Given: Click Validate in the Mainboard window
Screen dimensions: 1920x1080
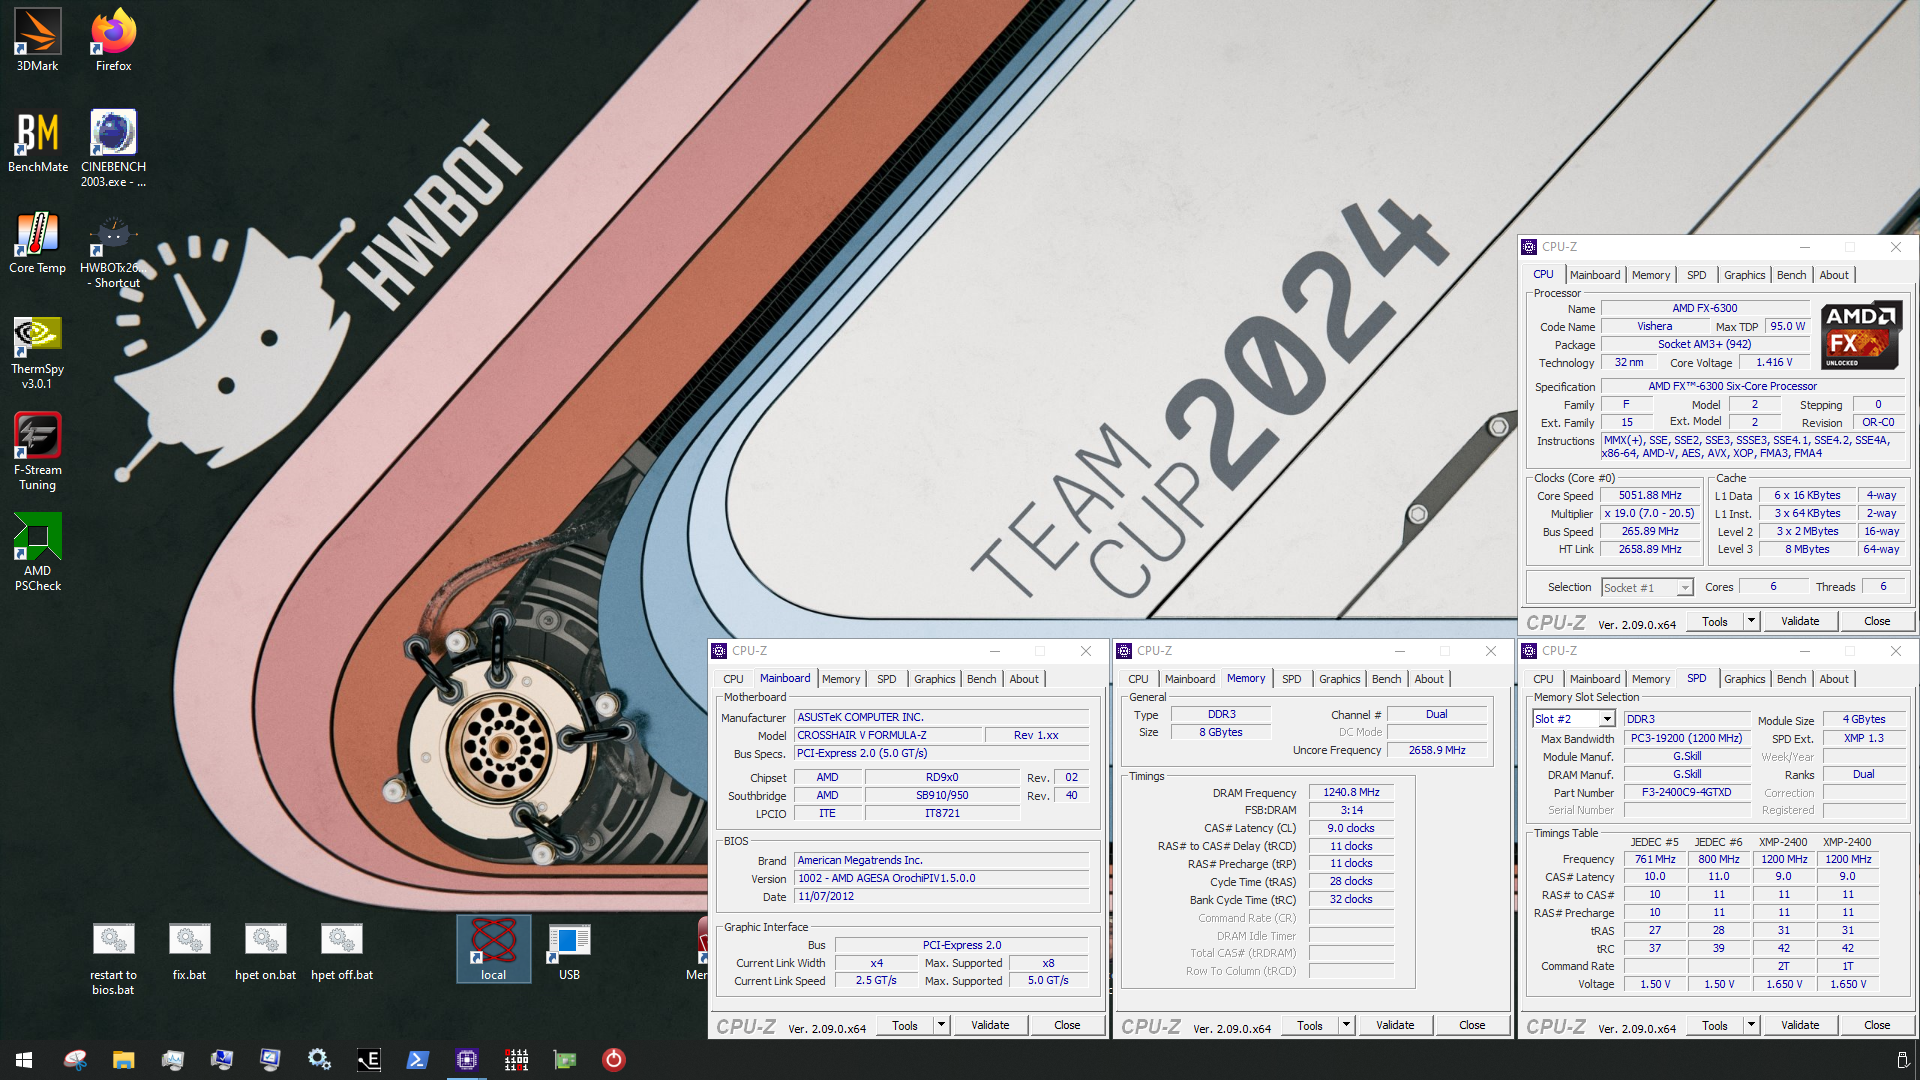Looking at the screenshot, I should 990,1025.
